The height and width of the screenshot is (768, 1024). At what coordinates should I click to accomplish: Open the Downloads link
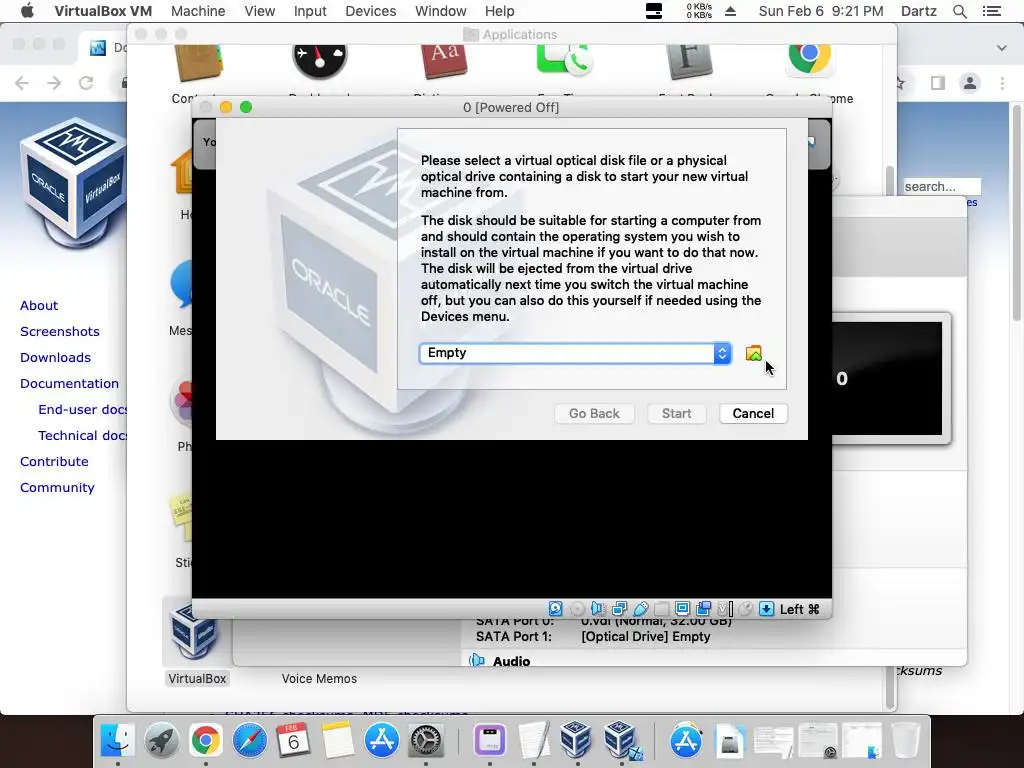click(55, 358)
